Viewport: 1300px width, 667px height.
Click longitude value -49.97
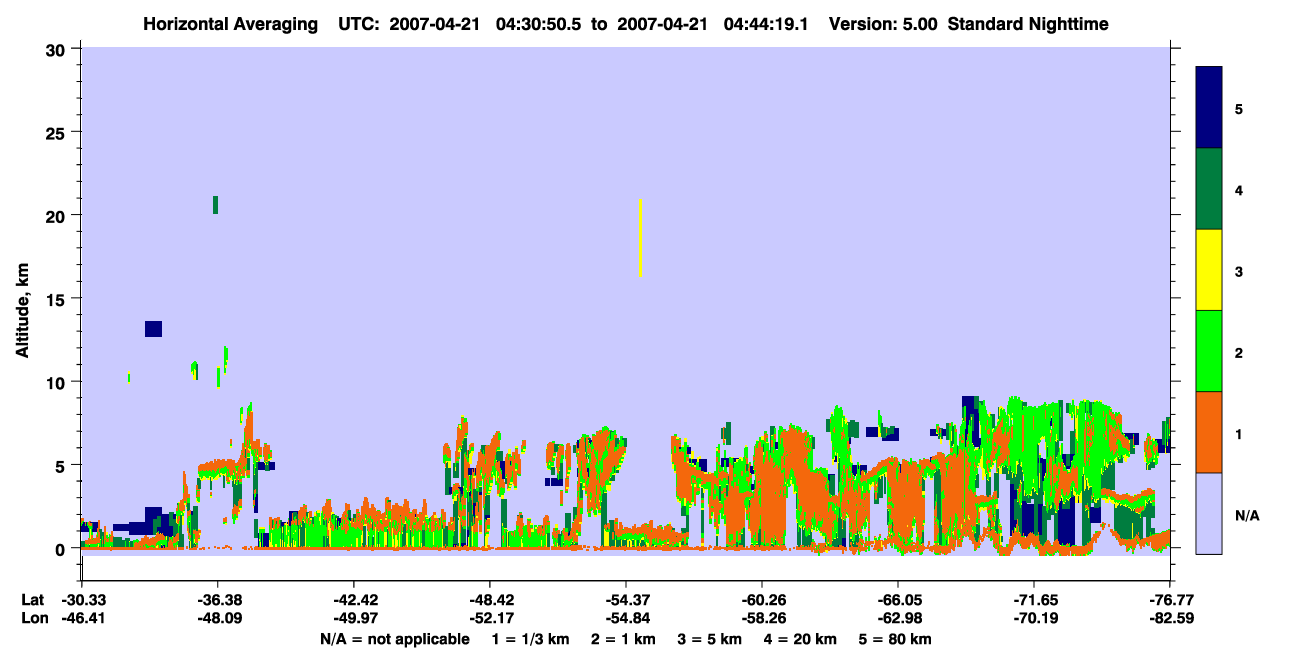[354, 618]
